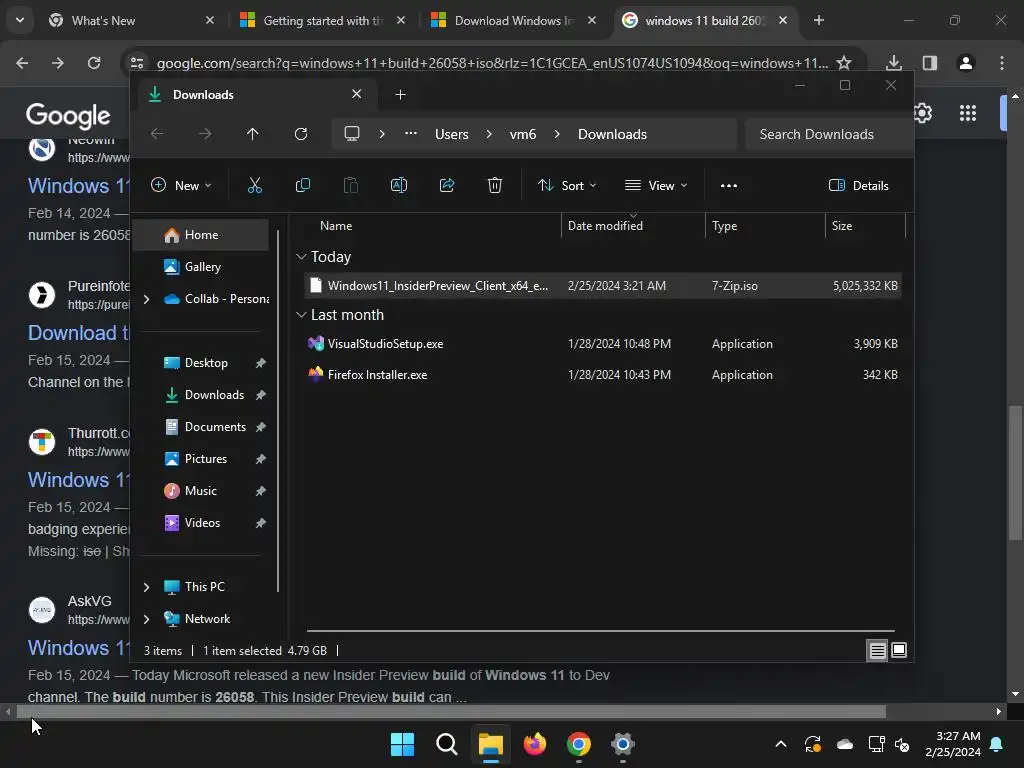Navigate back in File Explorer
The height and width of the screenshot is (768, 1024).
pyautogui.click(x=157, y=134)
